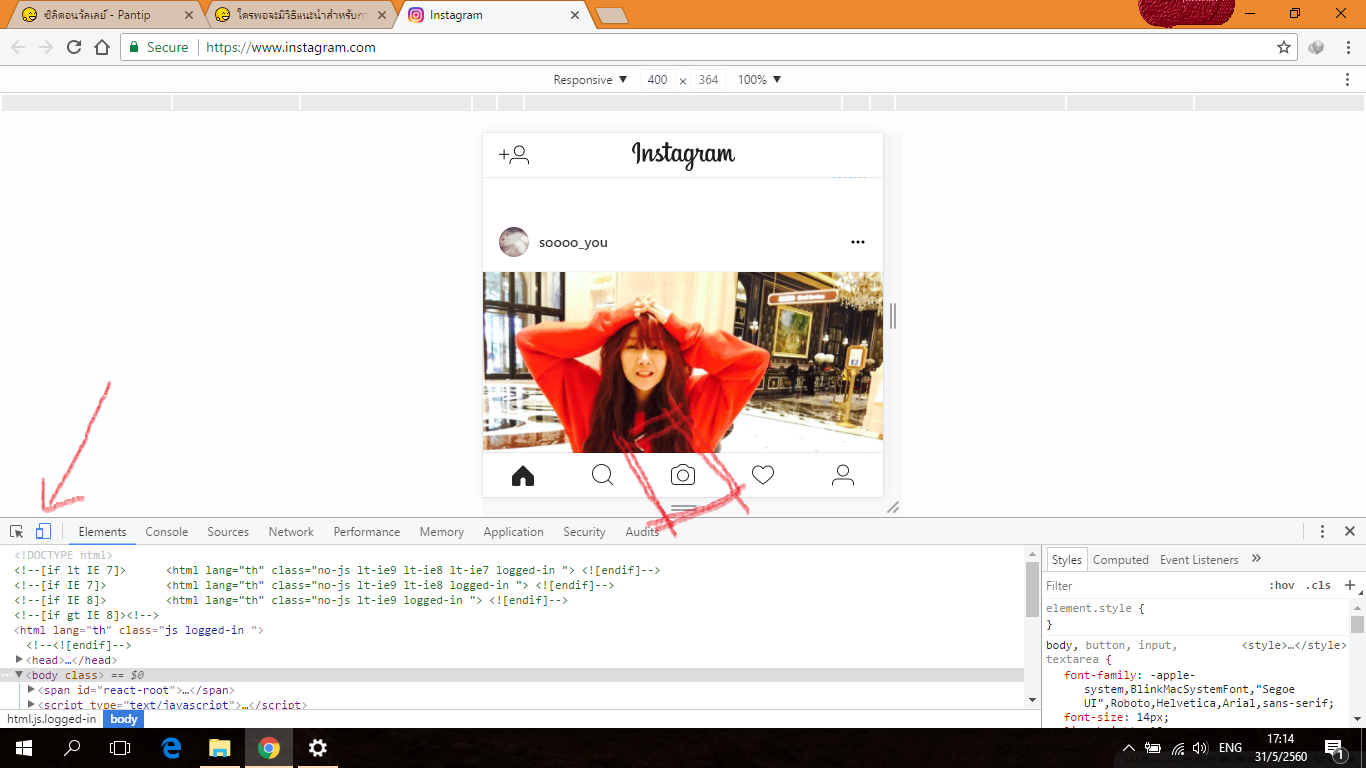The width and height of the screenshot is (1366, 768).
Task: Click the Instagram home icon
Action: coord(523,476)
